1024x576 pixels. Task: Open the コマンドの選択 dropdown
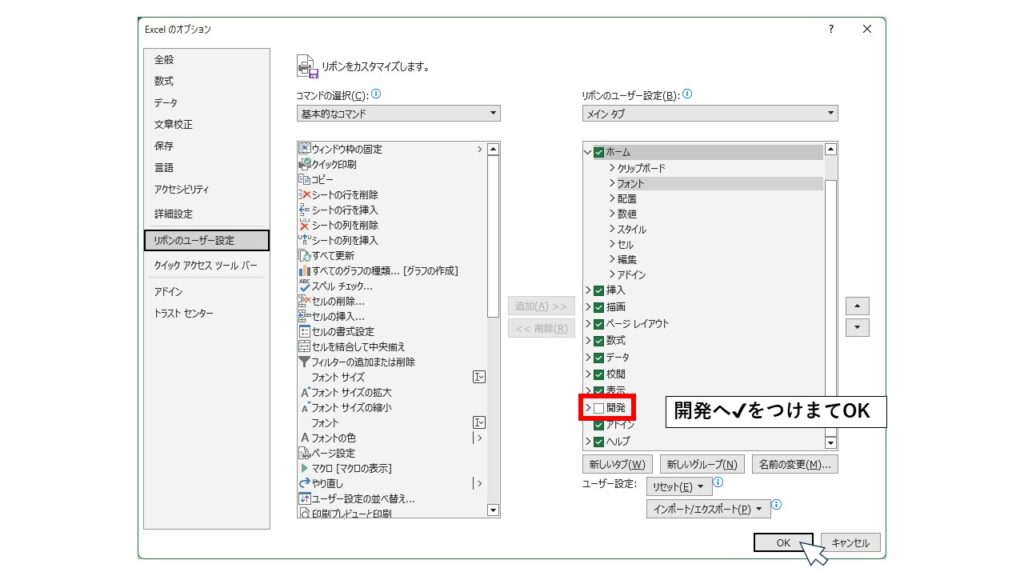point(398,114)
